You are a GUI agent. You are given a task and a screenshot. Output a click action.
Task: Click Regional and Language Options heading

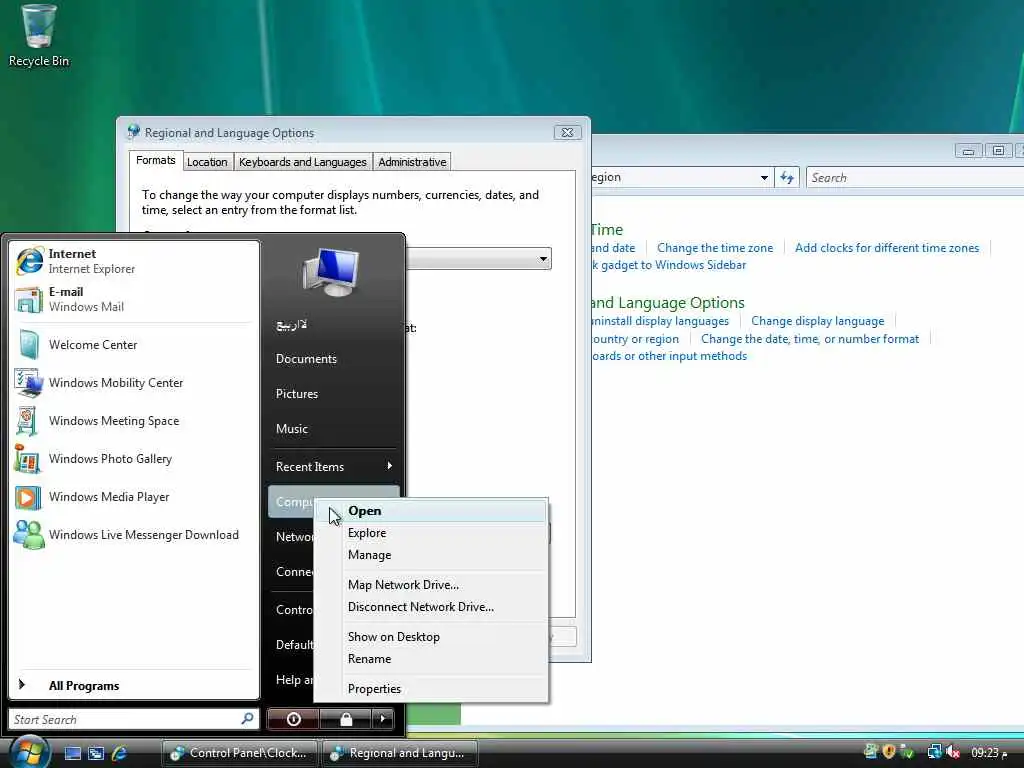pos(667,303)
